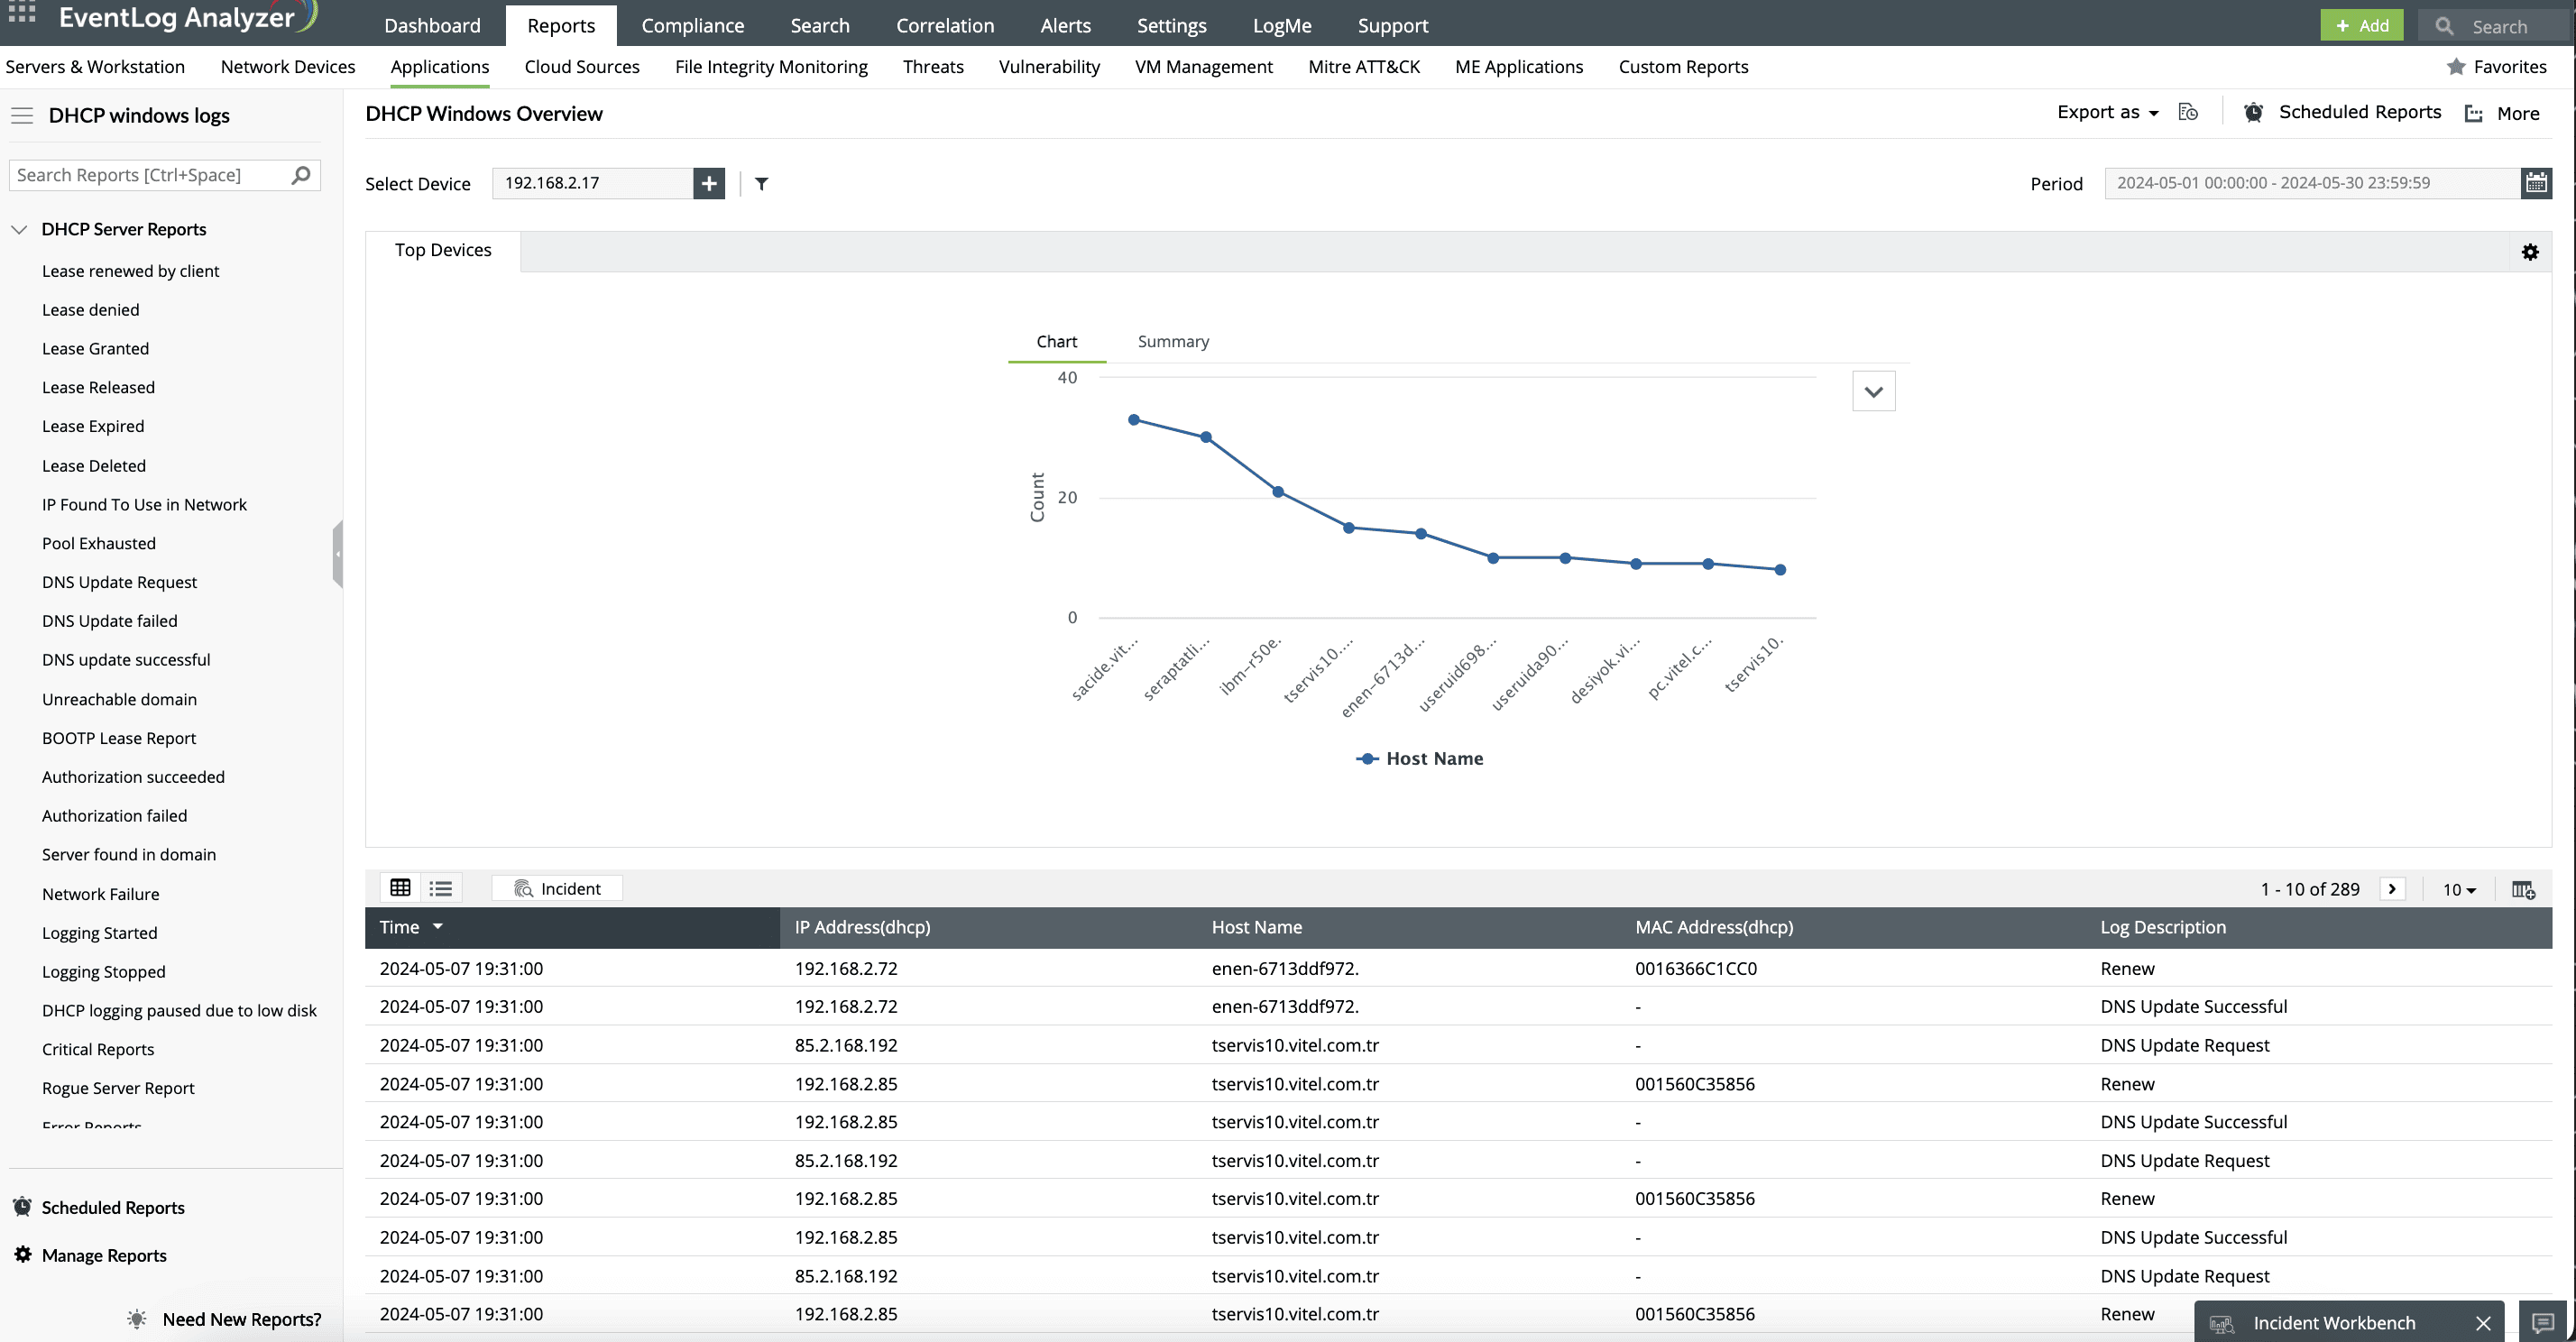Screen dimensions: 2576x1342
Task: Switch to the Summary tab
Action: [x=1172, y=341]
